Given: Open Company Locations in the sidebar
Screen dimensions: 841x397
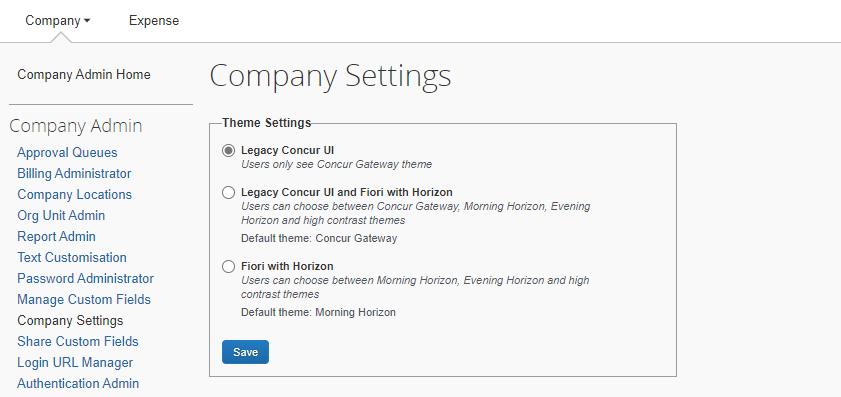Looking at the screenshot, I should [75, 194].
